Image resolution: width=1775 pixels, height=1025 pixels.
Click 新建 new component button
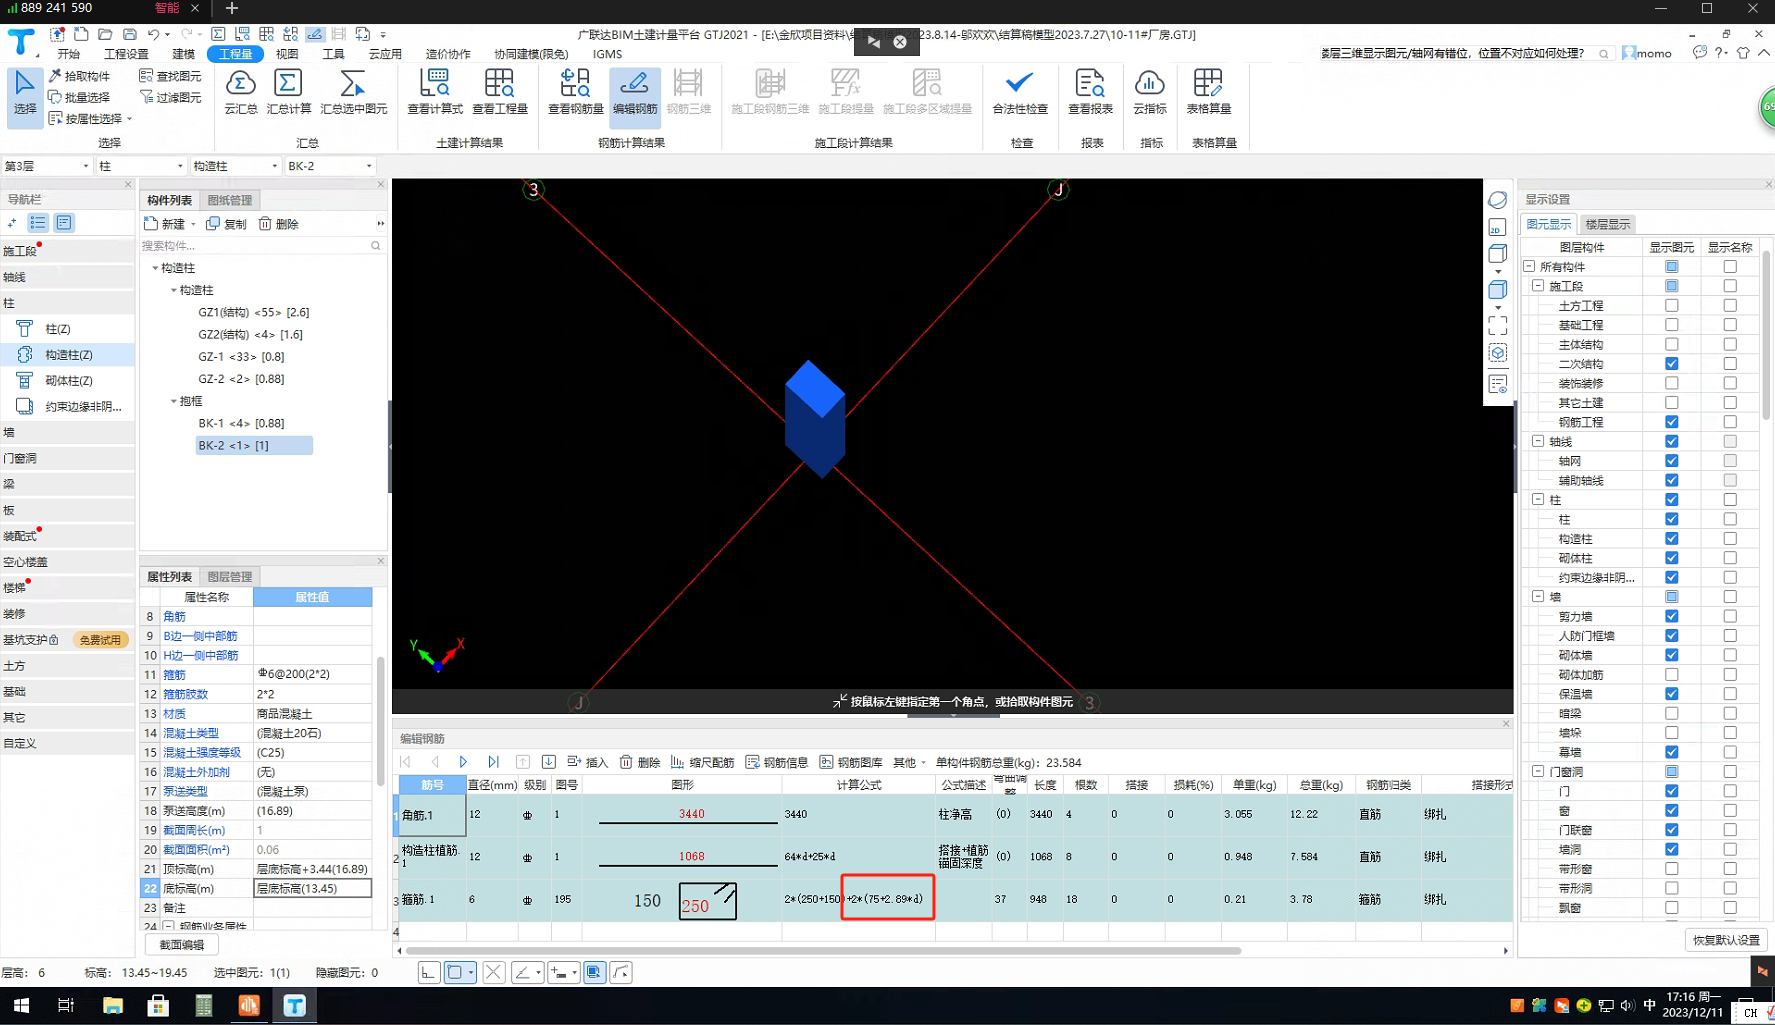coord(166,224)
